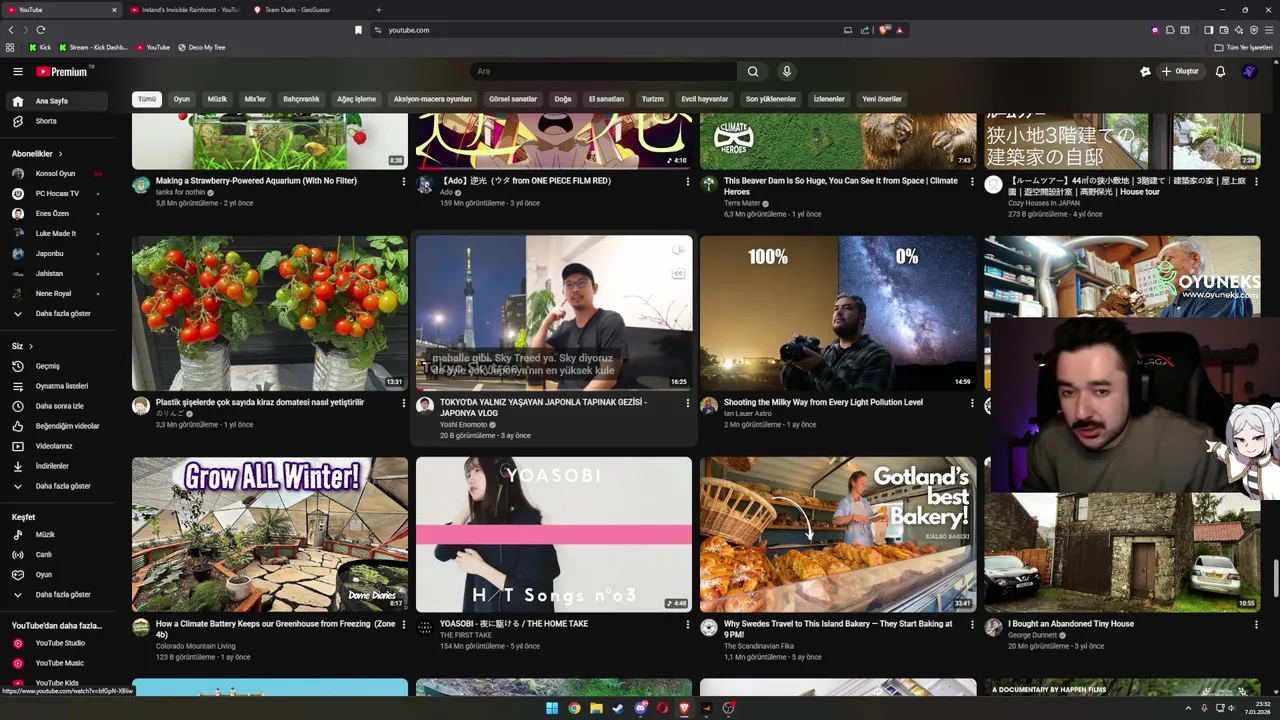This screenshot has width=1280, height=720.
Task: Open Luke Made It subscription channel
Action: pos(56,234)
